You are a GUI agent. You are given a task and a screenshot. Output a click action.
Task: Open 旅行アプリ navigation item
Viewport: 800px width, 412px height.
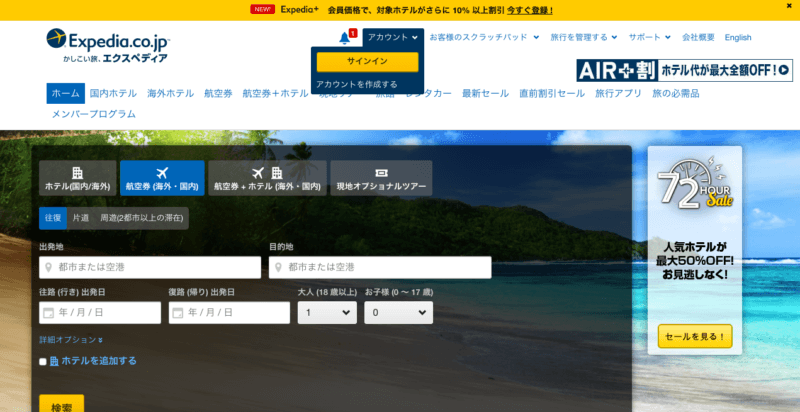(618, 93)
